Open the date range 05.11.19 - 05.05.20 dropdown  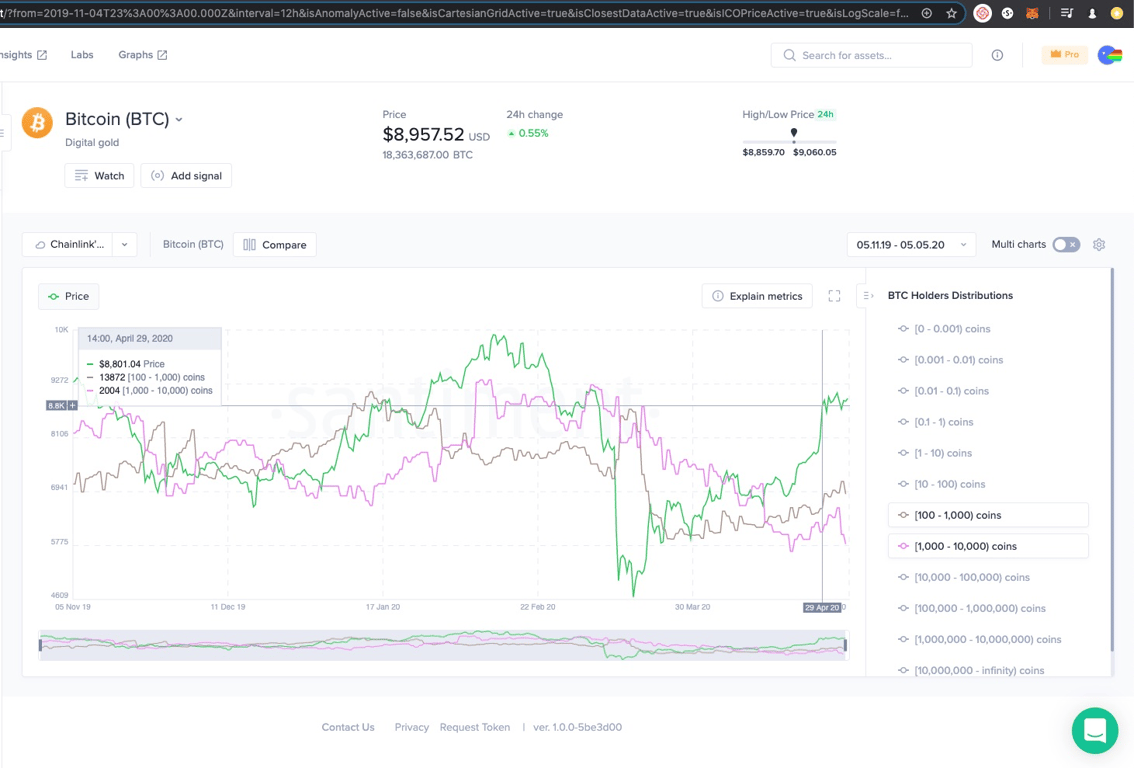point(910,244)
